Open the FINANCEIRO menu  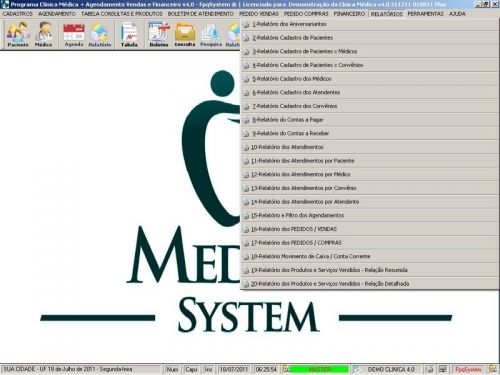coord(349,14)
